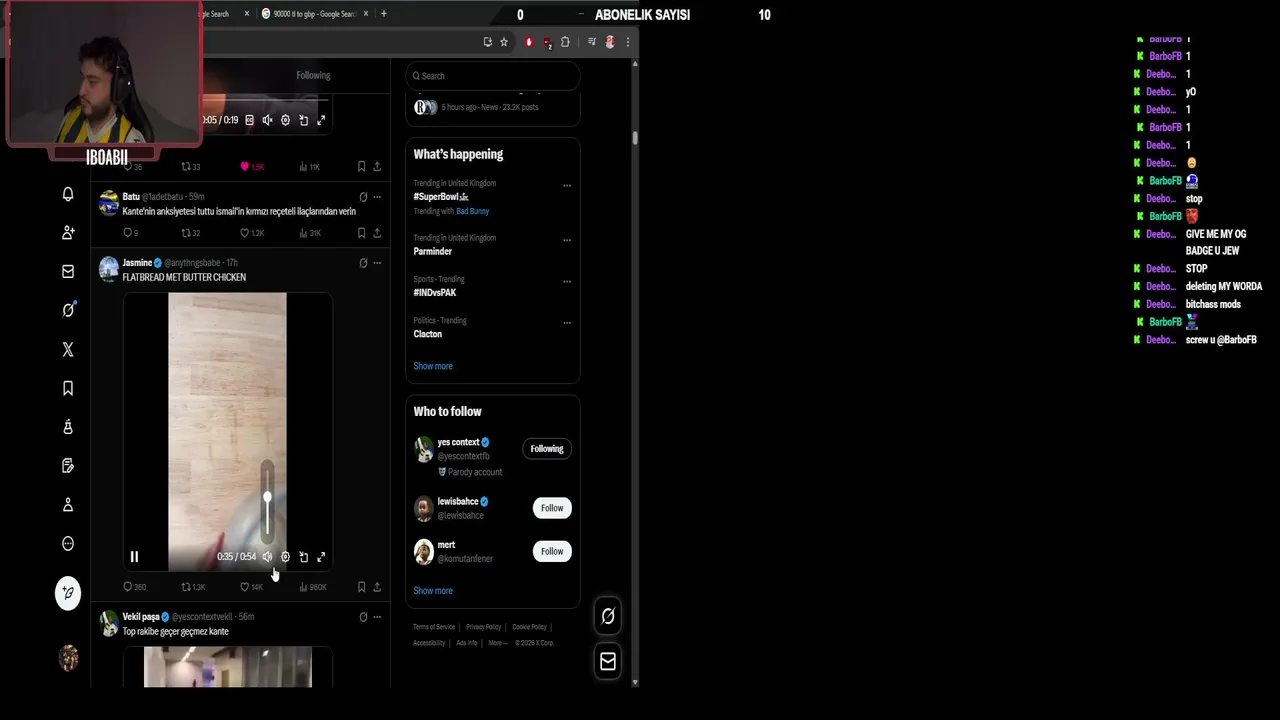1280x720 pixels.
Task: Open Chrome three-dot main menu
Action: [x=628, y=42]
